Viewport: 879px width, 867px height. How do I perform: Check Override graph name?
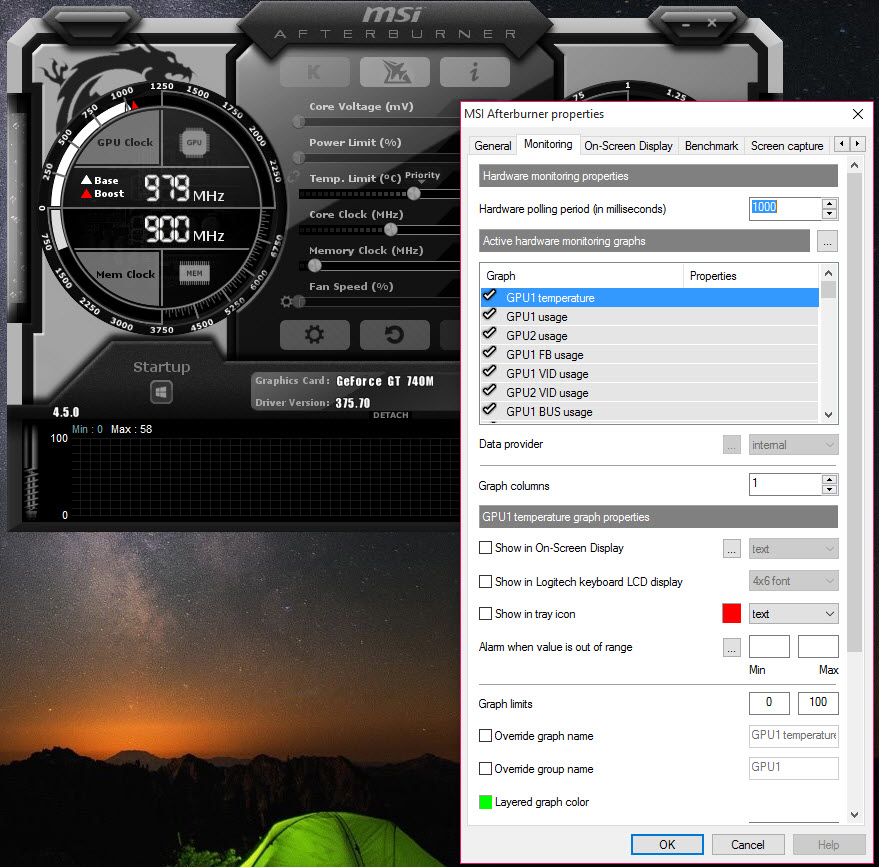pos(485,735)
